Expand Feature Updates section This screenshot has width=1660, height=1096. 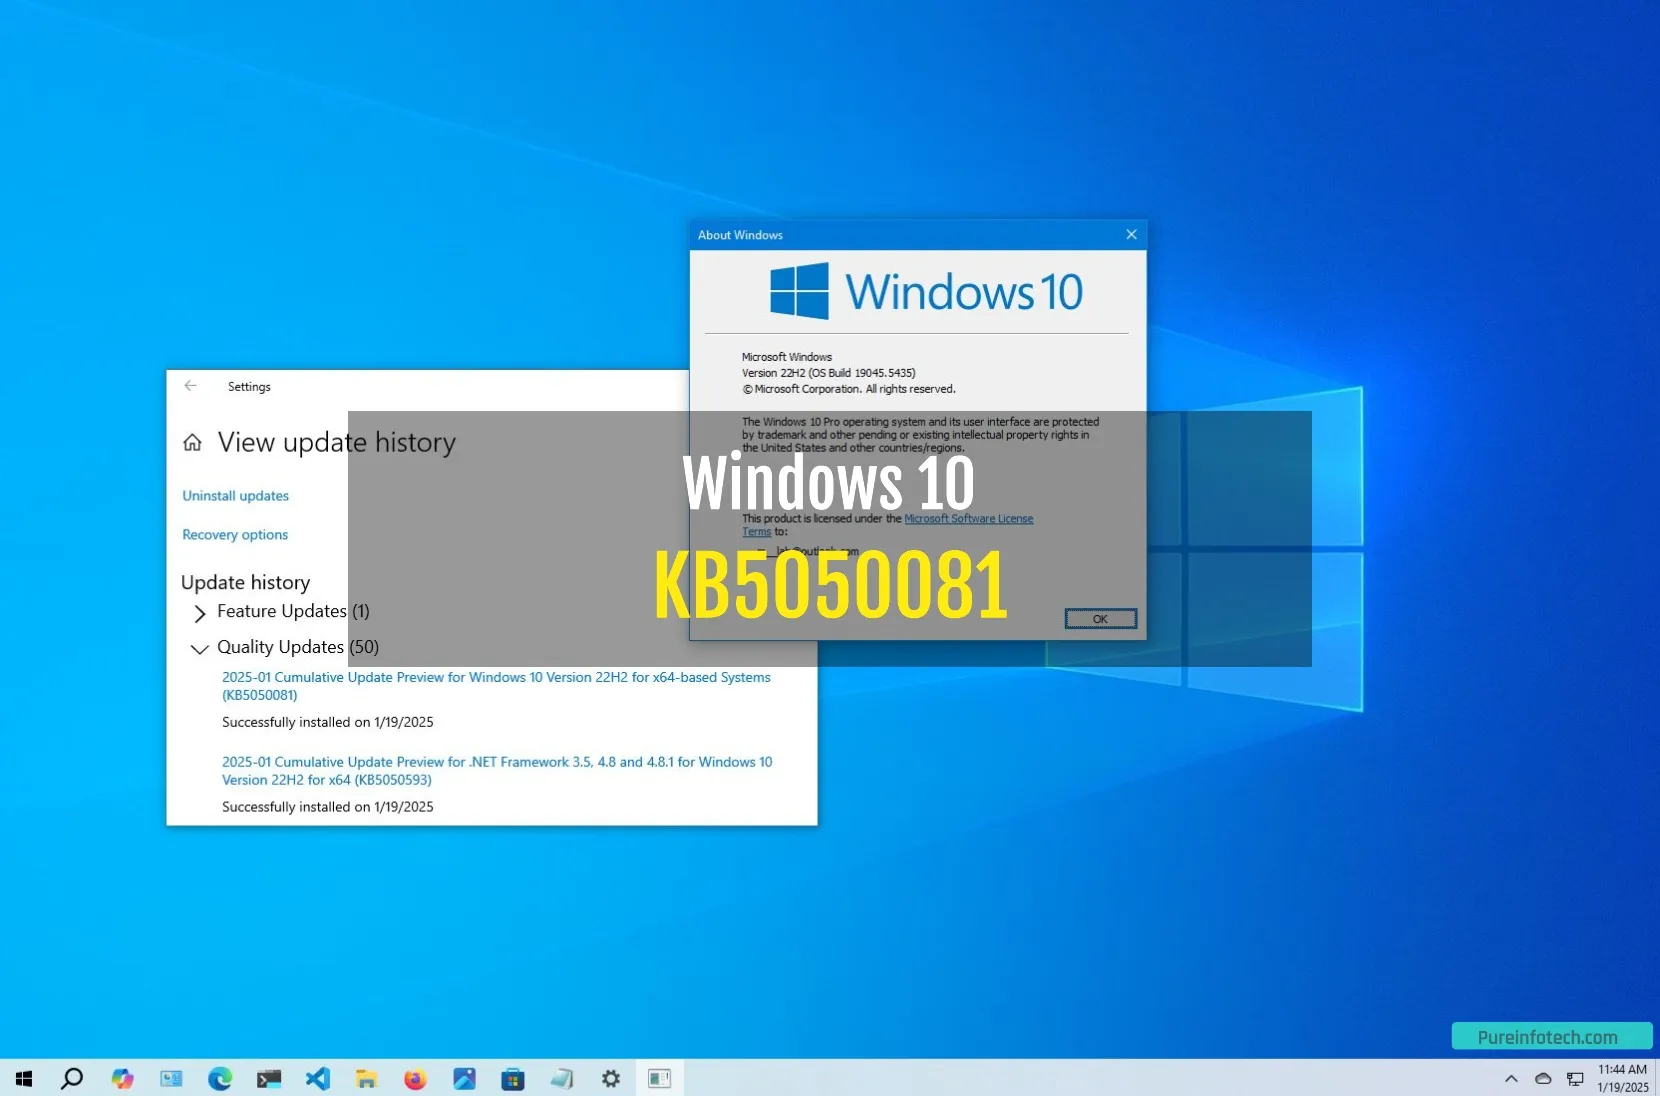coord(200,612)
